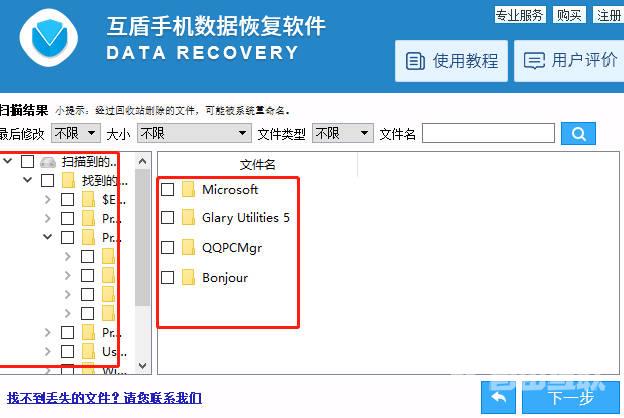This screenshot has height=418, width=624.
Task: Open 最后修改 dropdown showing 不限
Action: [x=76, y=133]
